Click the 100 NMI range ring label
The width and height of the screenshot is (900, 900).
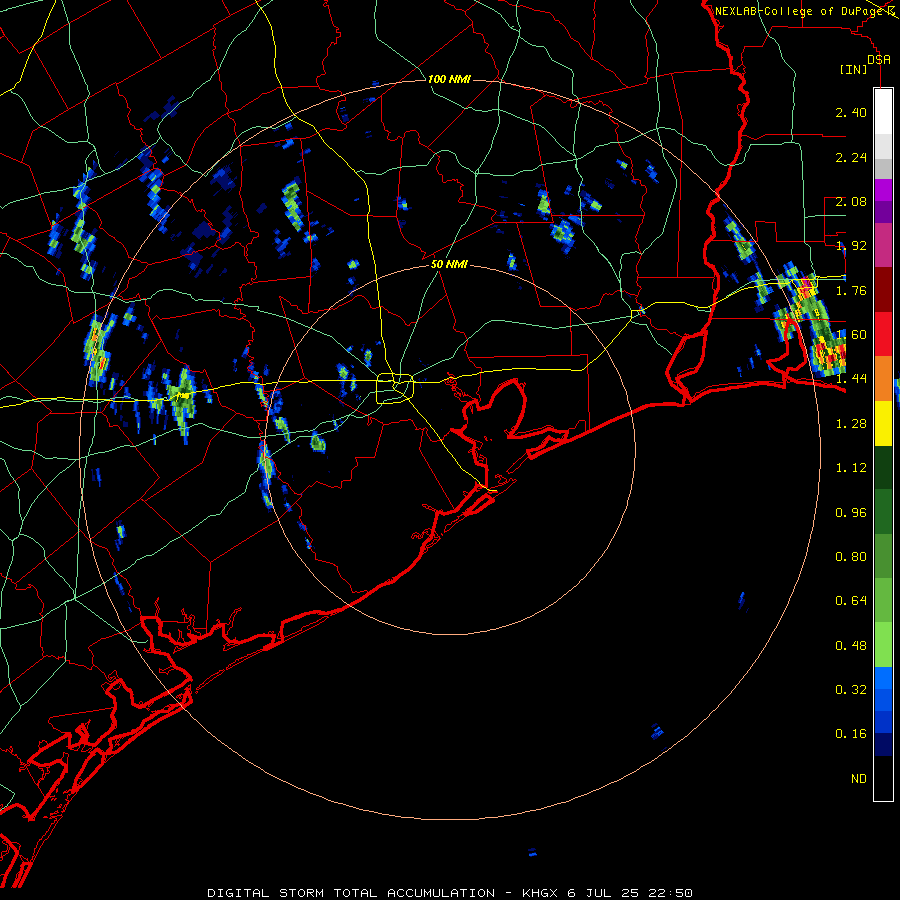click(449, 79)
